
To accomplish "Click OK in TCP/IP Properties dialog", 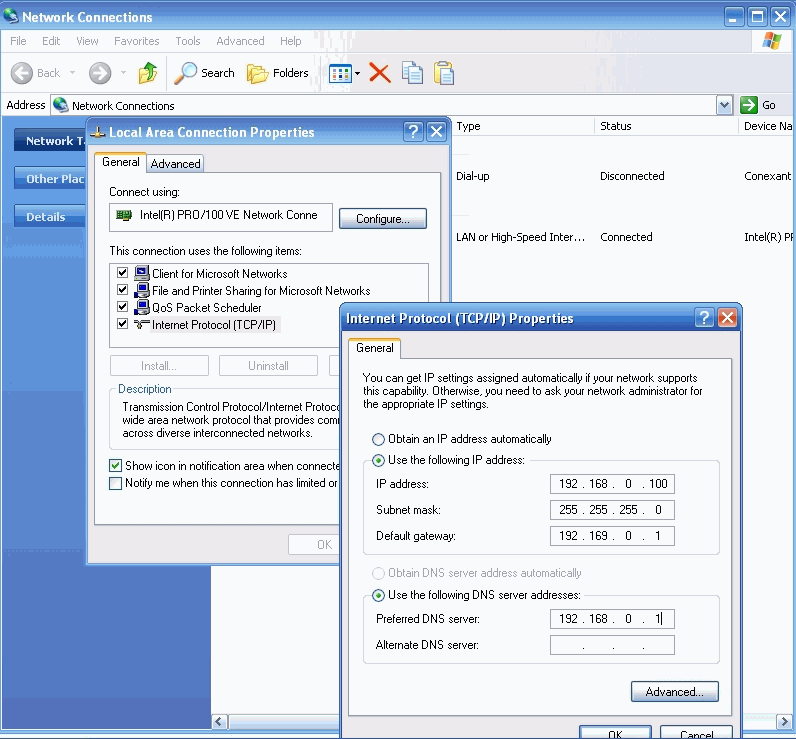I will [615, 732].
